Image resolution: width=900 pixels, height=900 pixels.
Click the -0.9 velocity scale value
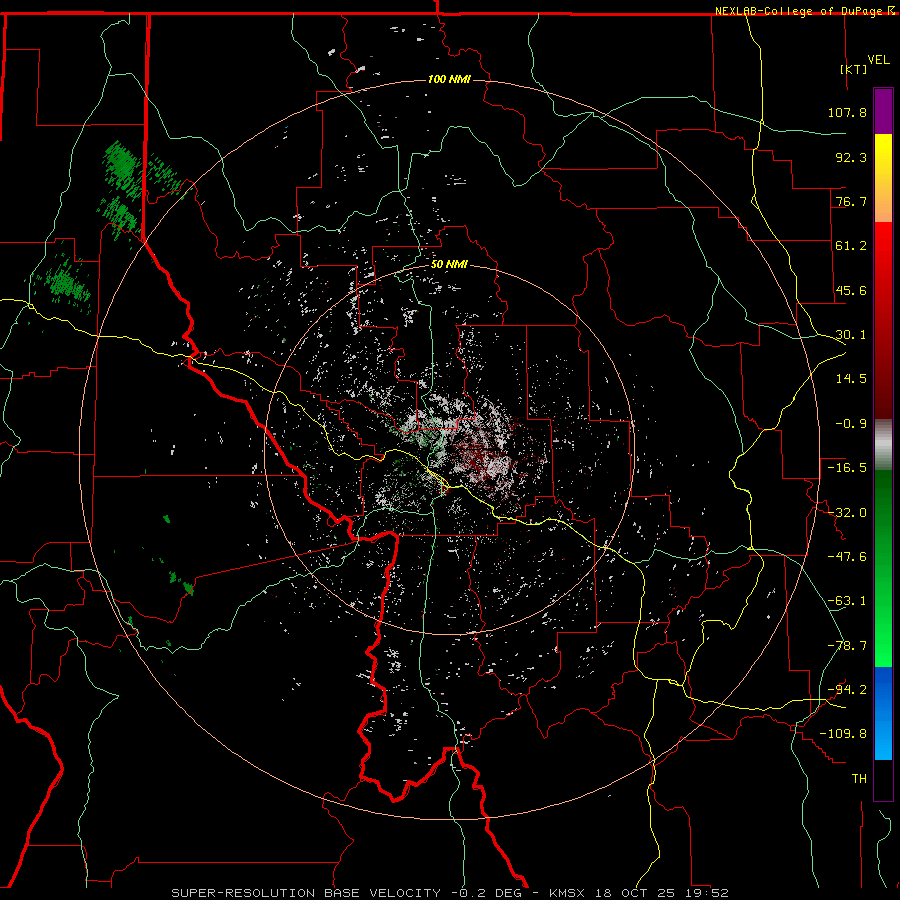(x=851, y=424)
